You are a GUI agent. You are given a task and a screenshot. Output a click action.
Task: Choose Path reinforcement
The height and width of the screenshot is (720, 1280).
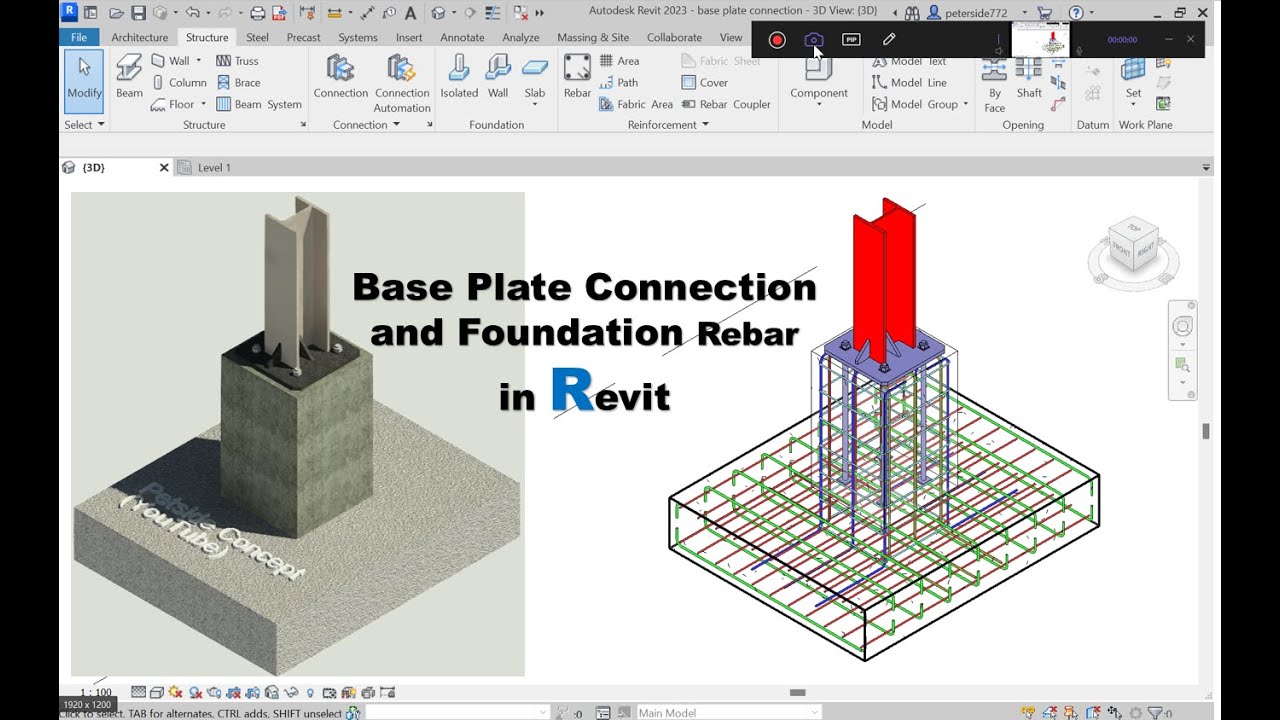coord(618,83)
